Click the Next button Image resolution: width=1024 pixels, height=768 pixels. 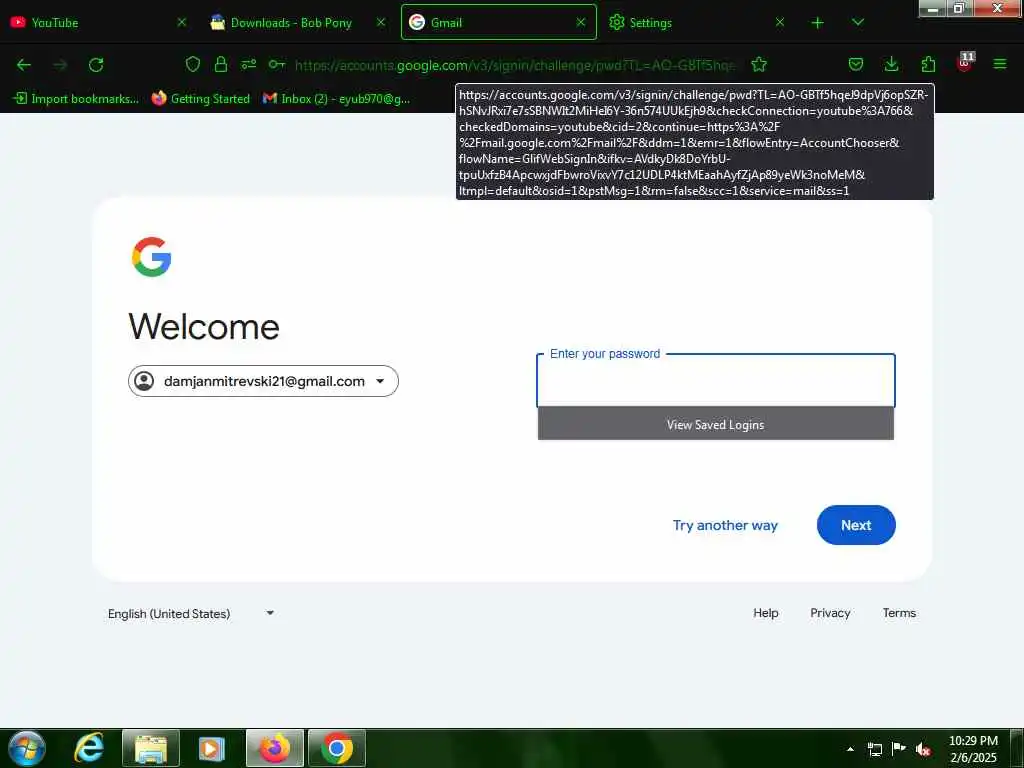point(856,525)
